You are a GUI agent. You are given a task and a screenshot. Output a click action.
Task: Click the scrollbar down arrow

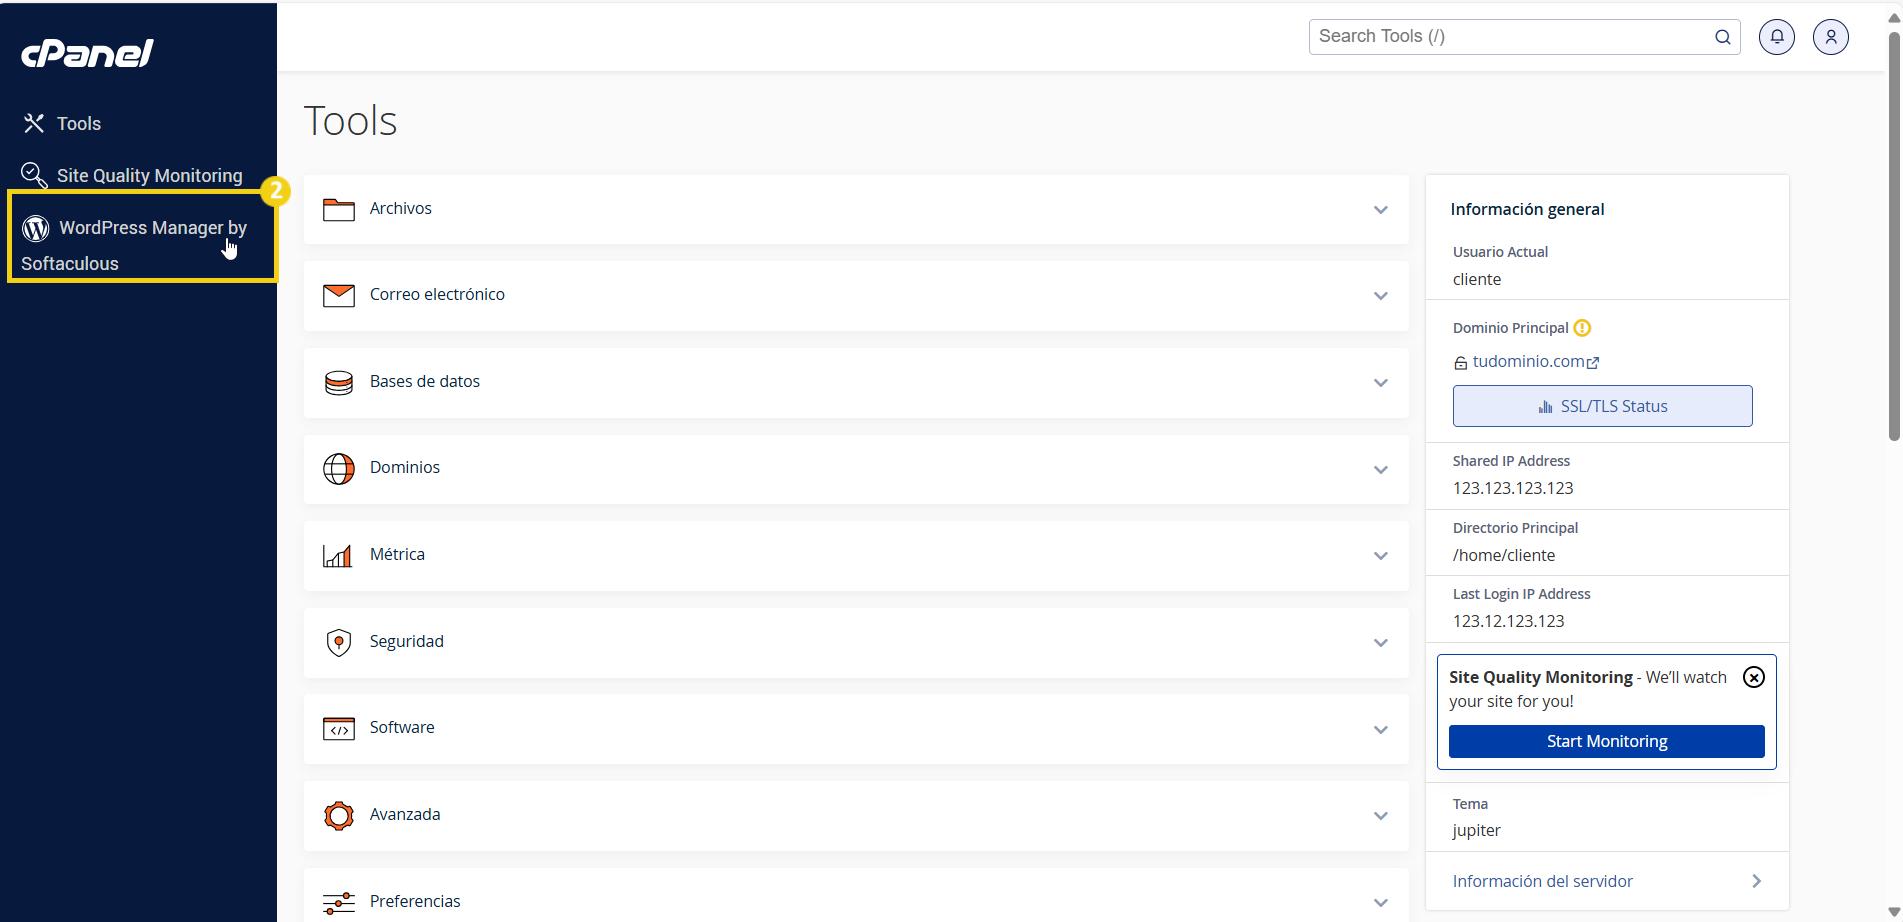point(1893,912)
